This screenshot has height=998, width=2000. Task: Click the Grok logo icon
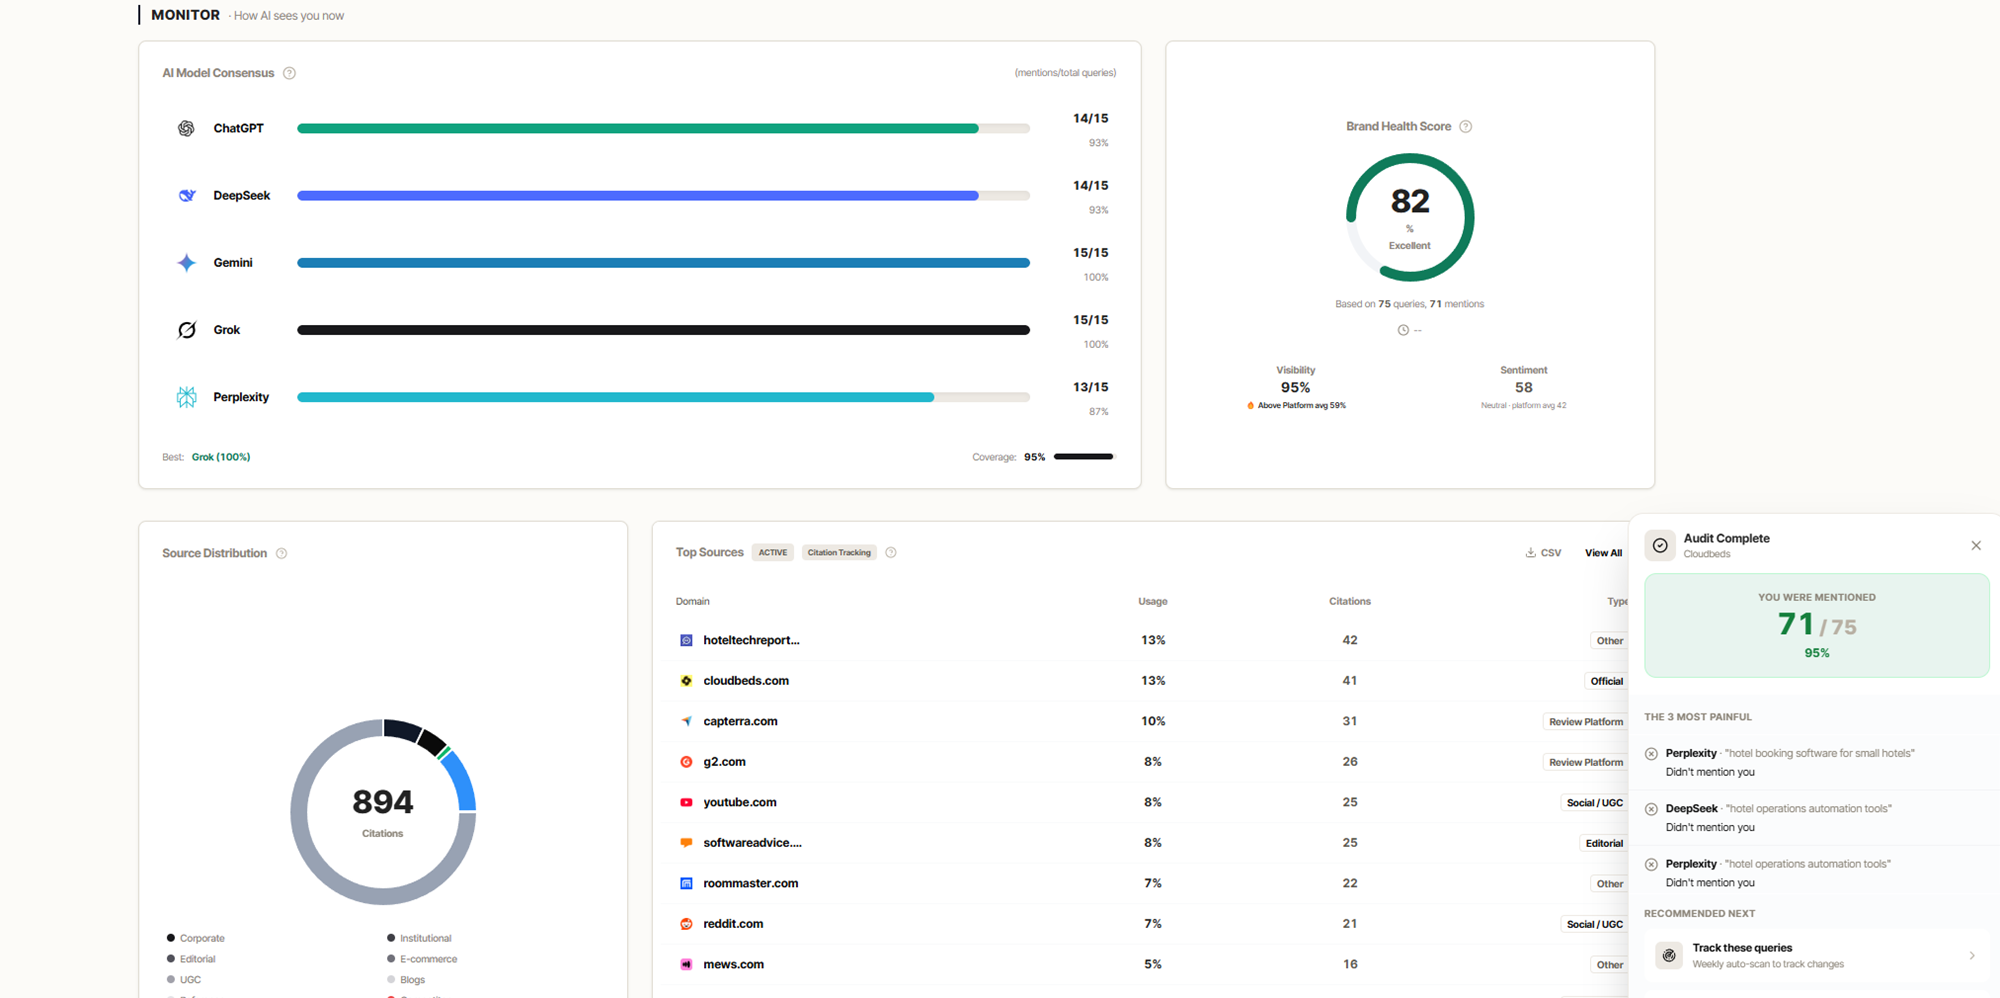coord(186,330)
